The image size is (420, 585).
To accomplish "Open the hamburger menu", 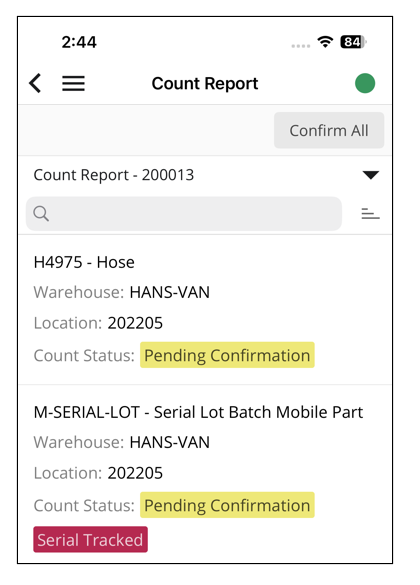I will tap(73, 83).
